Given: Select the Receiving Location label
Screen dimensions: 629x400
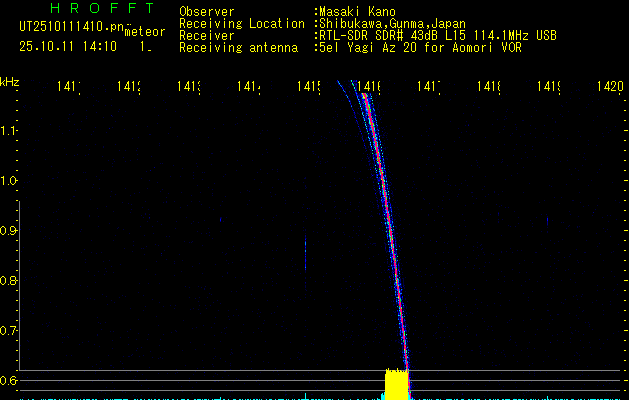Looking at the screenshot, I should tap(242, 23).
